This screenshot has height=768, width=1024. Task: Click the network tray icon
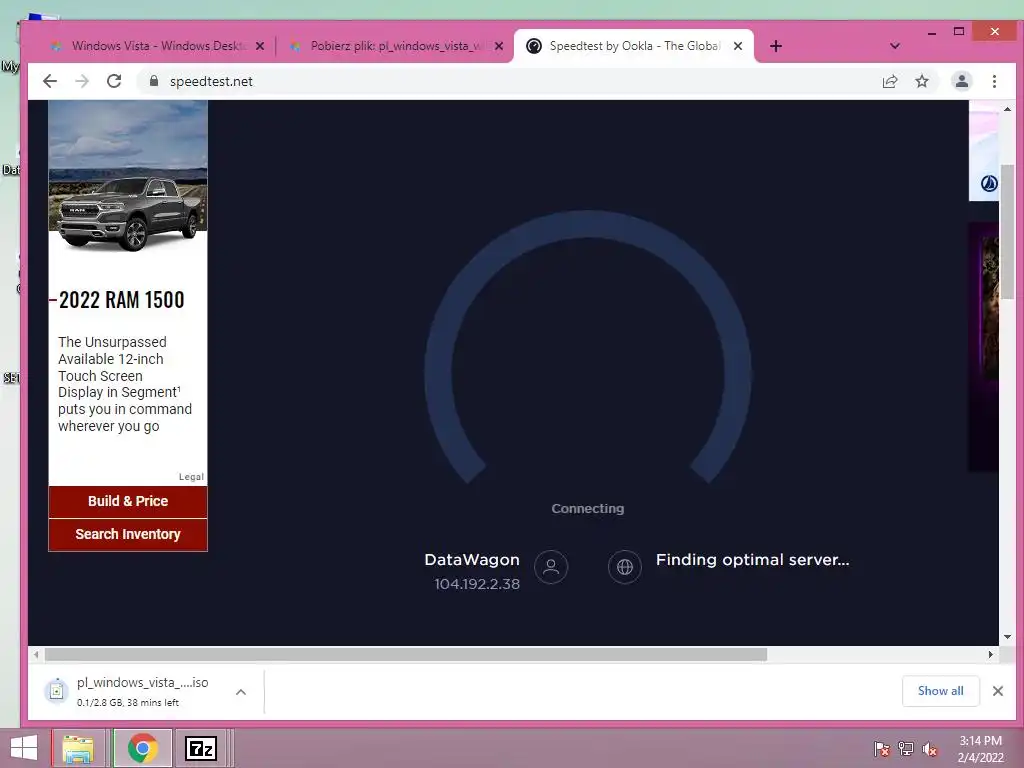pyautogui.click(x=906, y=748)
